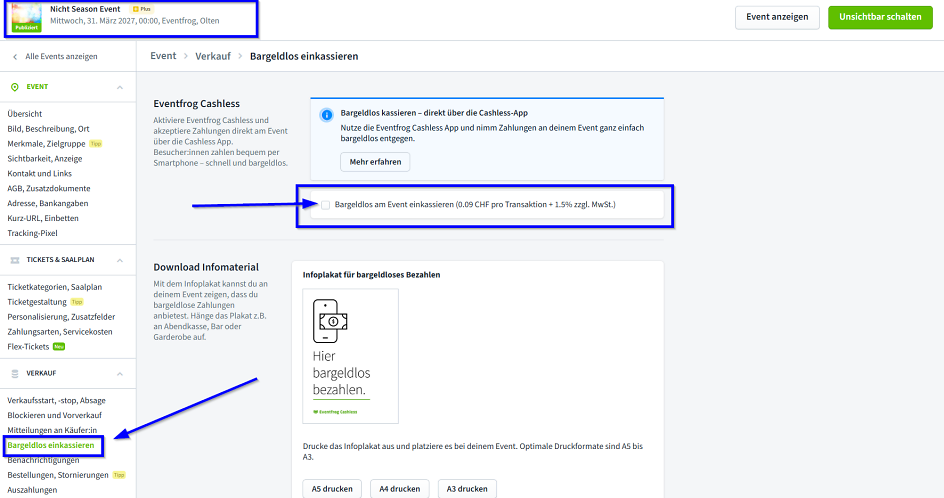The width and height of the screenshot is (944, 498).
Task: Click Alle Events anzeigen link
Action: (61, 57)
